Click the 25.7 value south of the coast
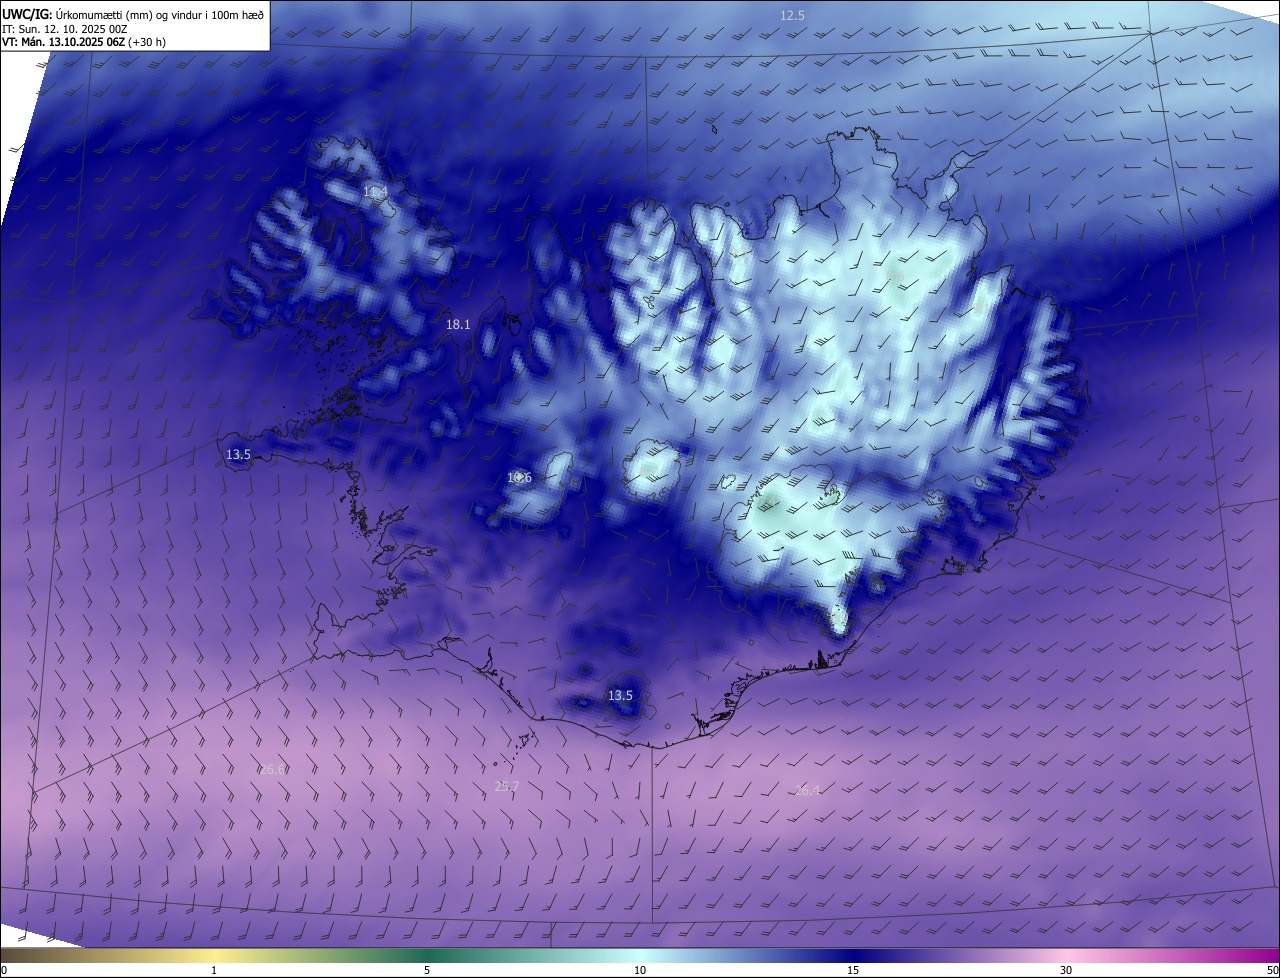Image resolution: width=1280 pixels, height=978 pixels. pyautogui.click(x=507, y=786)
